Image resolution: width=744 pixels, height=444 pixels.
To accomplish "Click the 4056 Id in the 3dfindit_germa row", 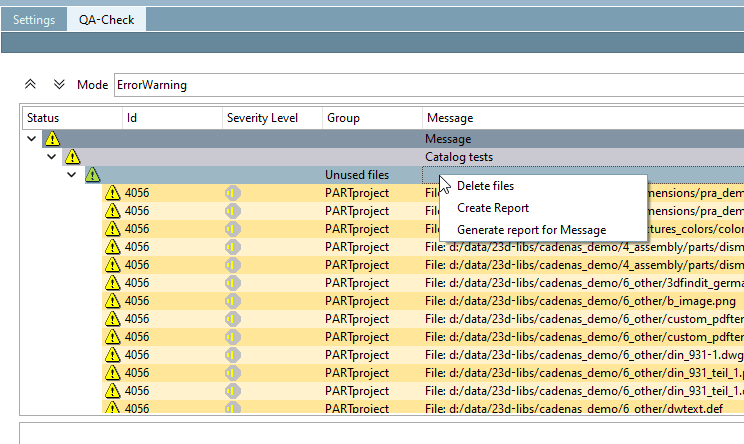I will tap(137, 283).
